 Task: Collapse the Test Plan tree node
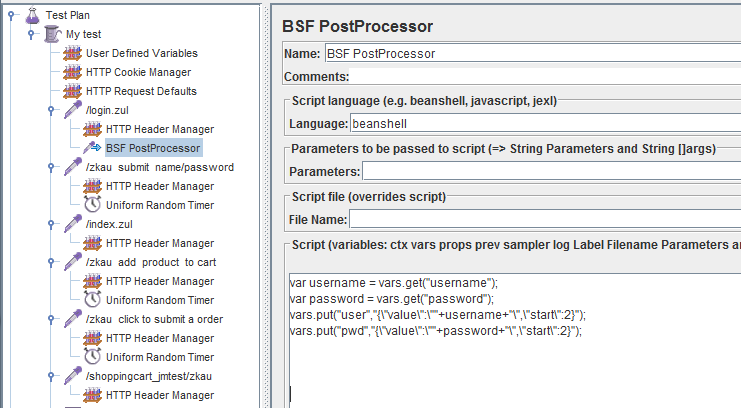11,16
